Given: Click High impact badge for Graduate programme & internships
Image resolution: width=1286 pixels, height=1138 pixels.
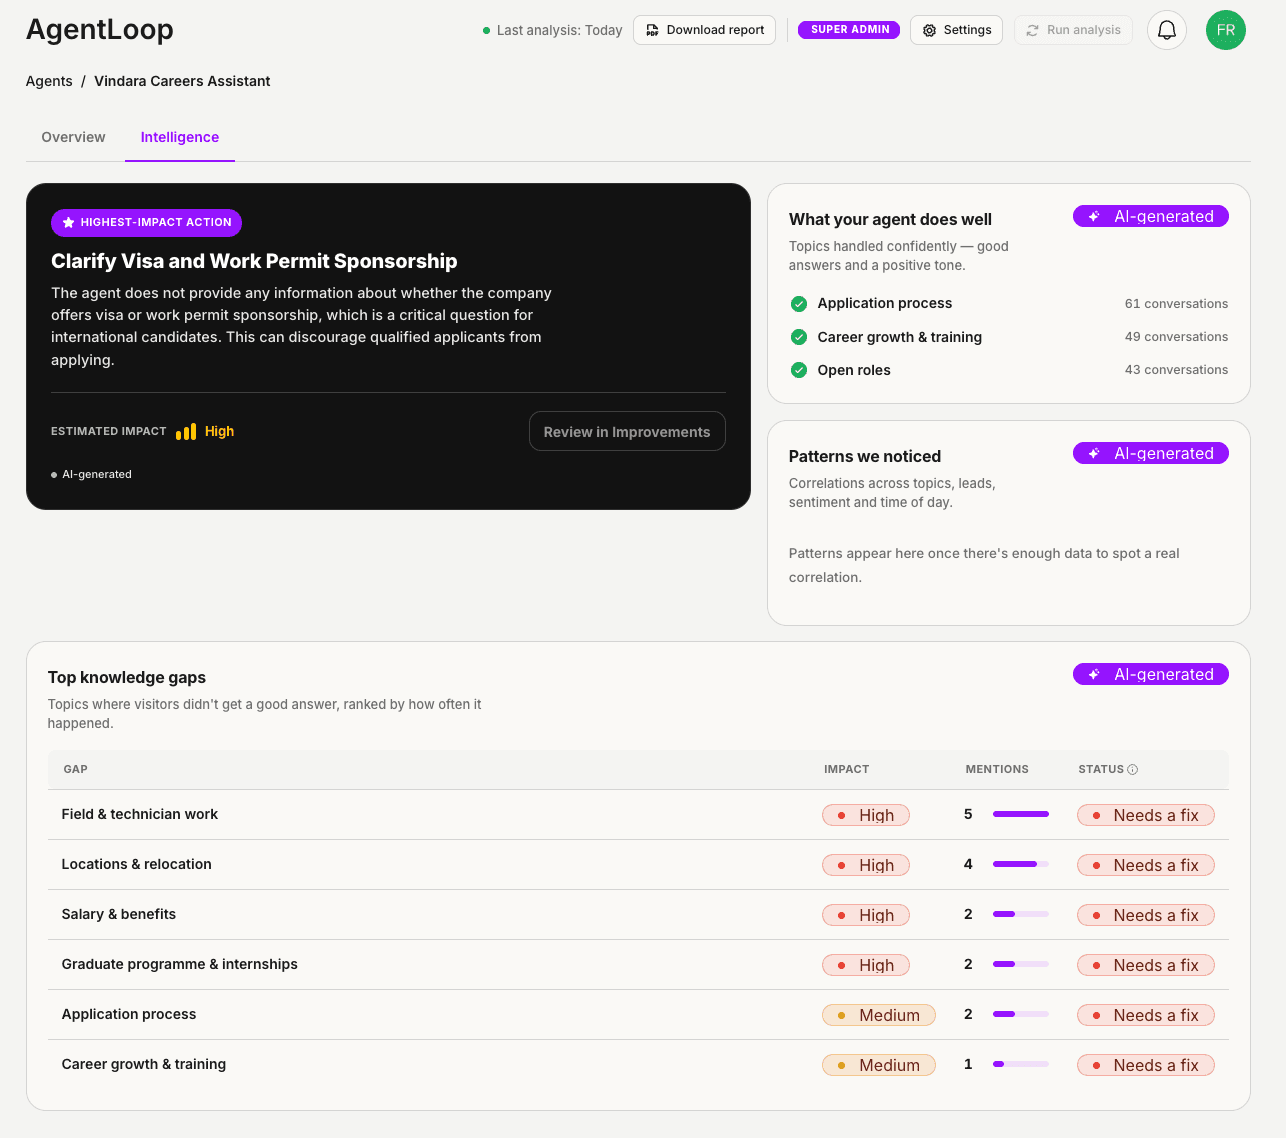Looking at the screenshot, I should (866, 965).
